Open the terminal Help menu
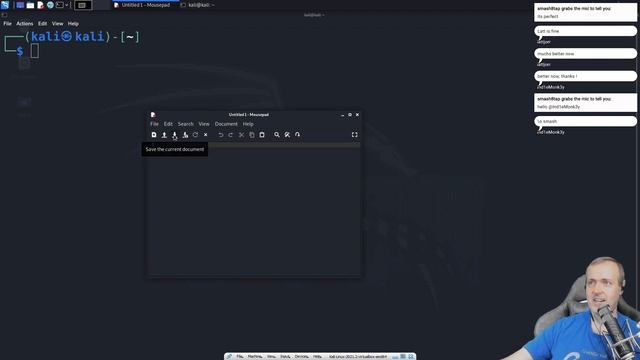640x360 pixels. point(73,24)
